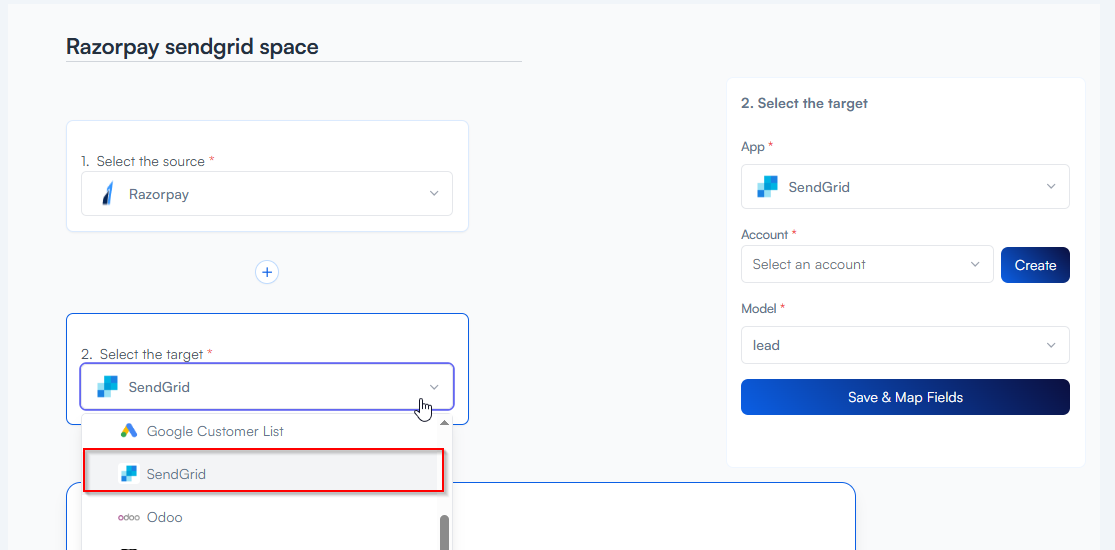Collapse the left target dropdown using its chevron
This screenshot has width=1115, height=550.
pyautogui.click(x=434, y=387)
